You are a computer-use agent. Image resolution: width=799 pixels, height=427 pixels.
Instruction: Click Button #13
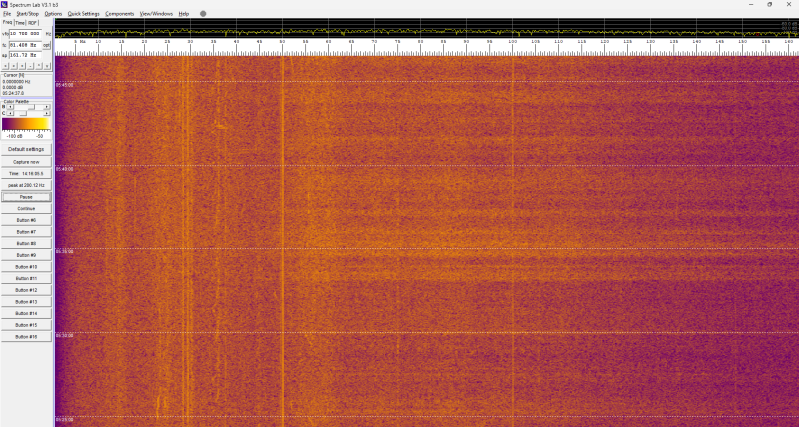click(x=26, y=302)
